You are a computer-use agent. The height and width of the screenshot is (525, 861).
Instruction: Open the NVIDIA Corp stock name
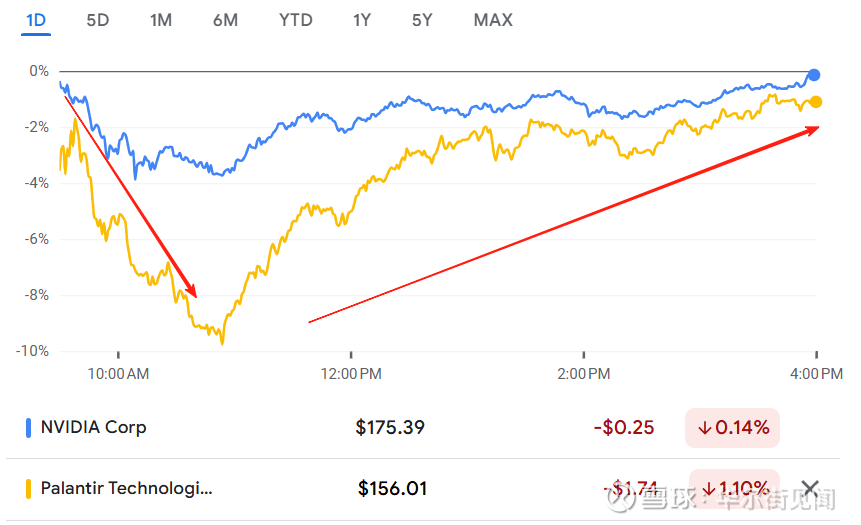[93, 427]
